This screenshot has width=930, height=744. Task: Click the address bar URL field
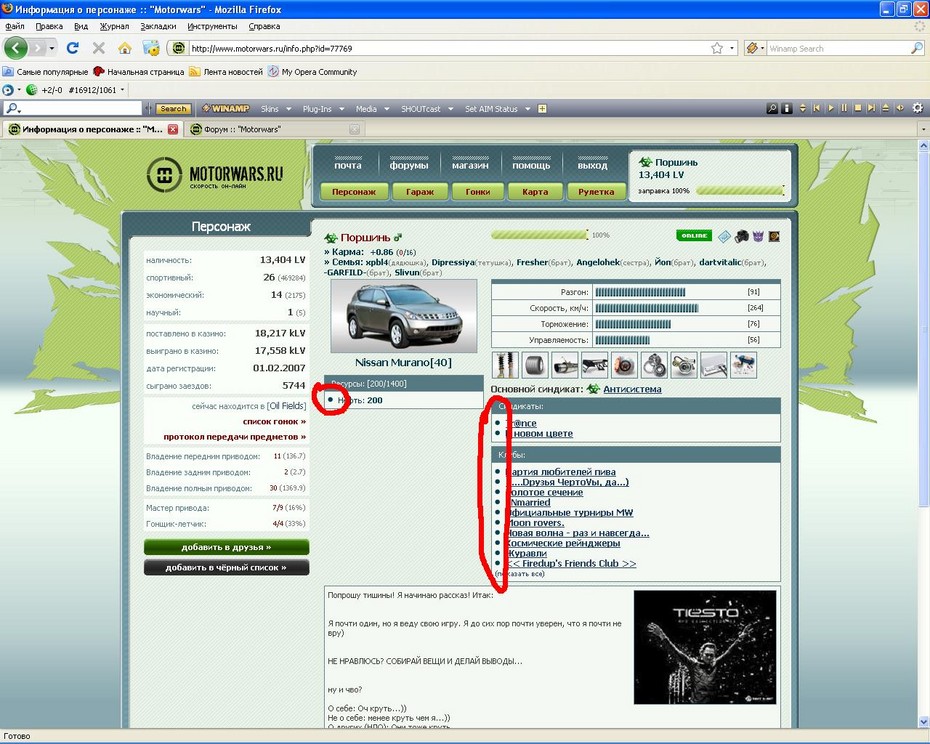pos(450,48)
